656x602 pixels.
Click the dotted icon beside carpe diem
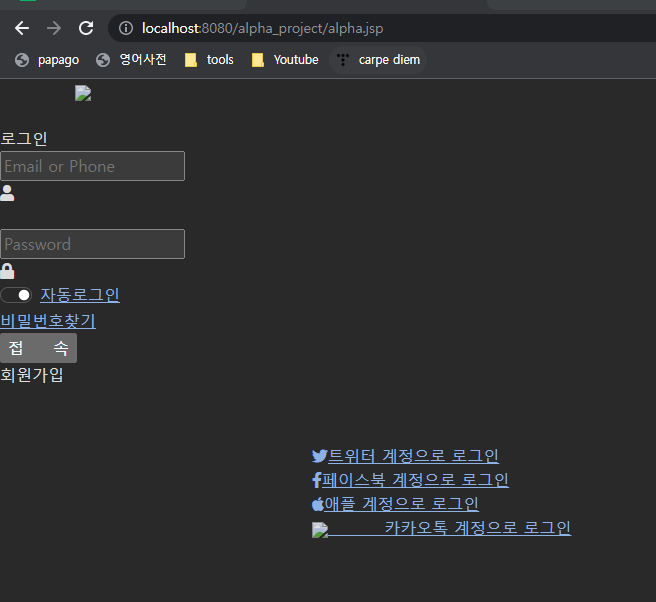343,60
